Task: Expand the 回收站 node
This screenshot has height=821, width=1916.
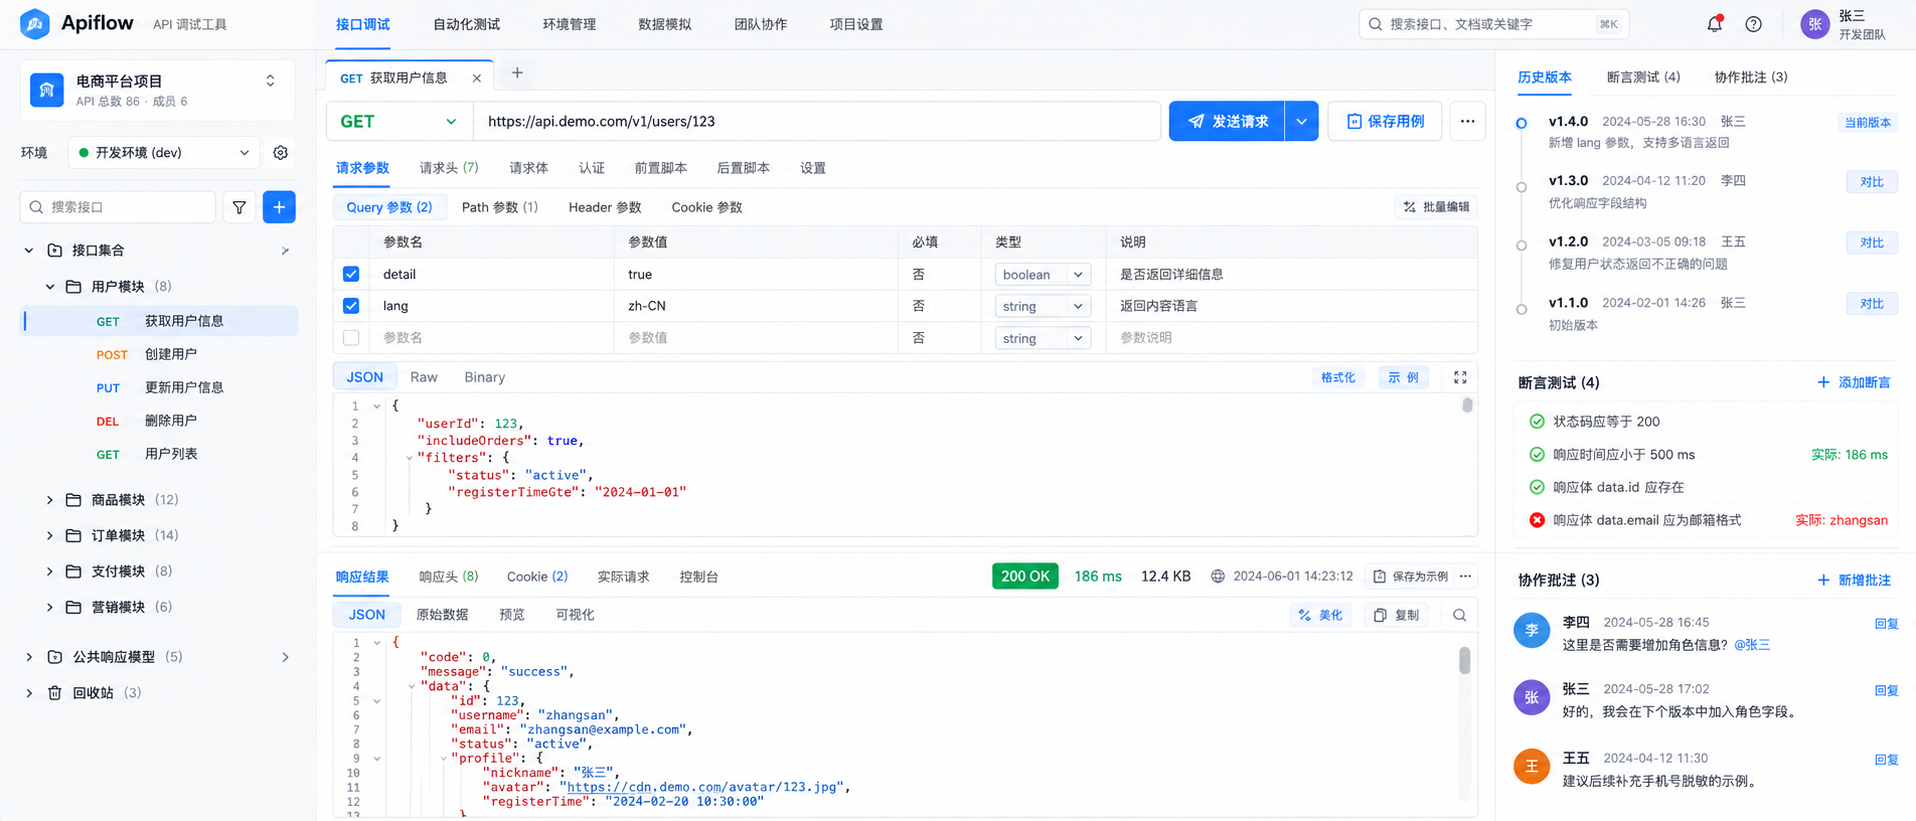Action: pos(29,692)
